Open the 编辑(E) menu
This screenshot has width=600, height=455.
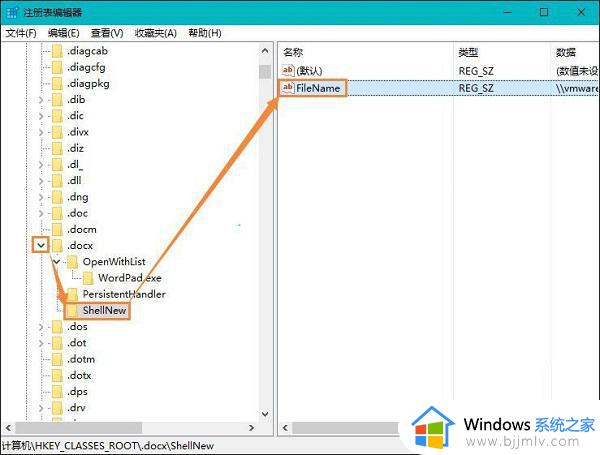(64, 33)
